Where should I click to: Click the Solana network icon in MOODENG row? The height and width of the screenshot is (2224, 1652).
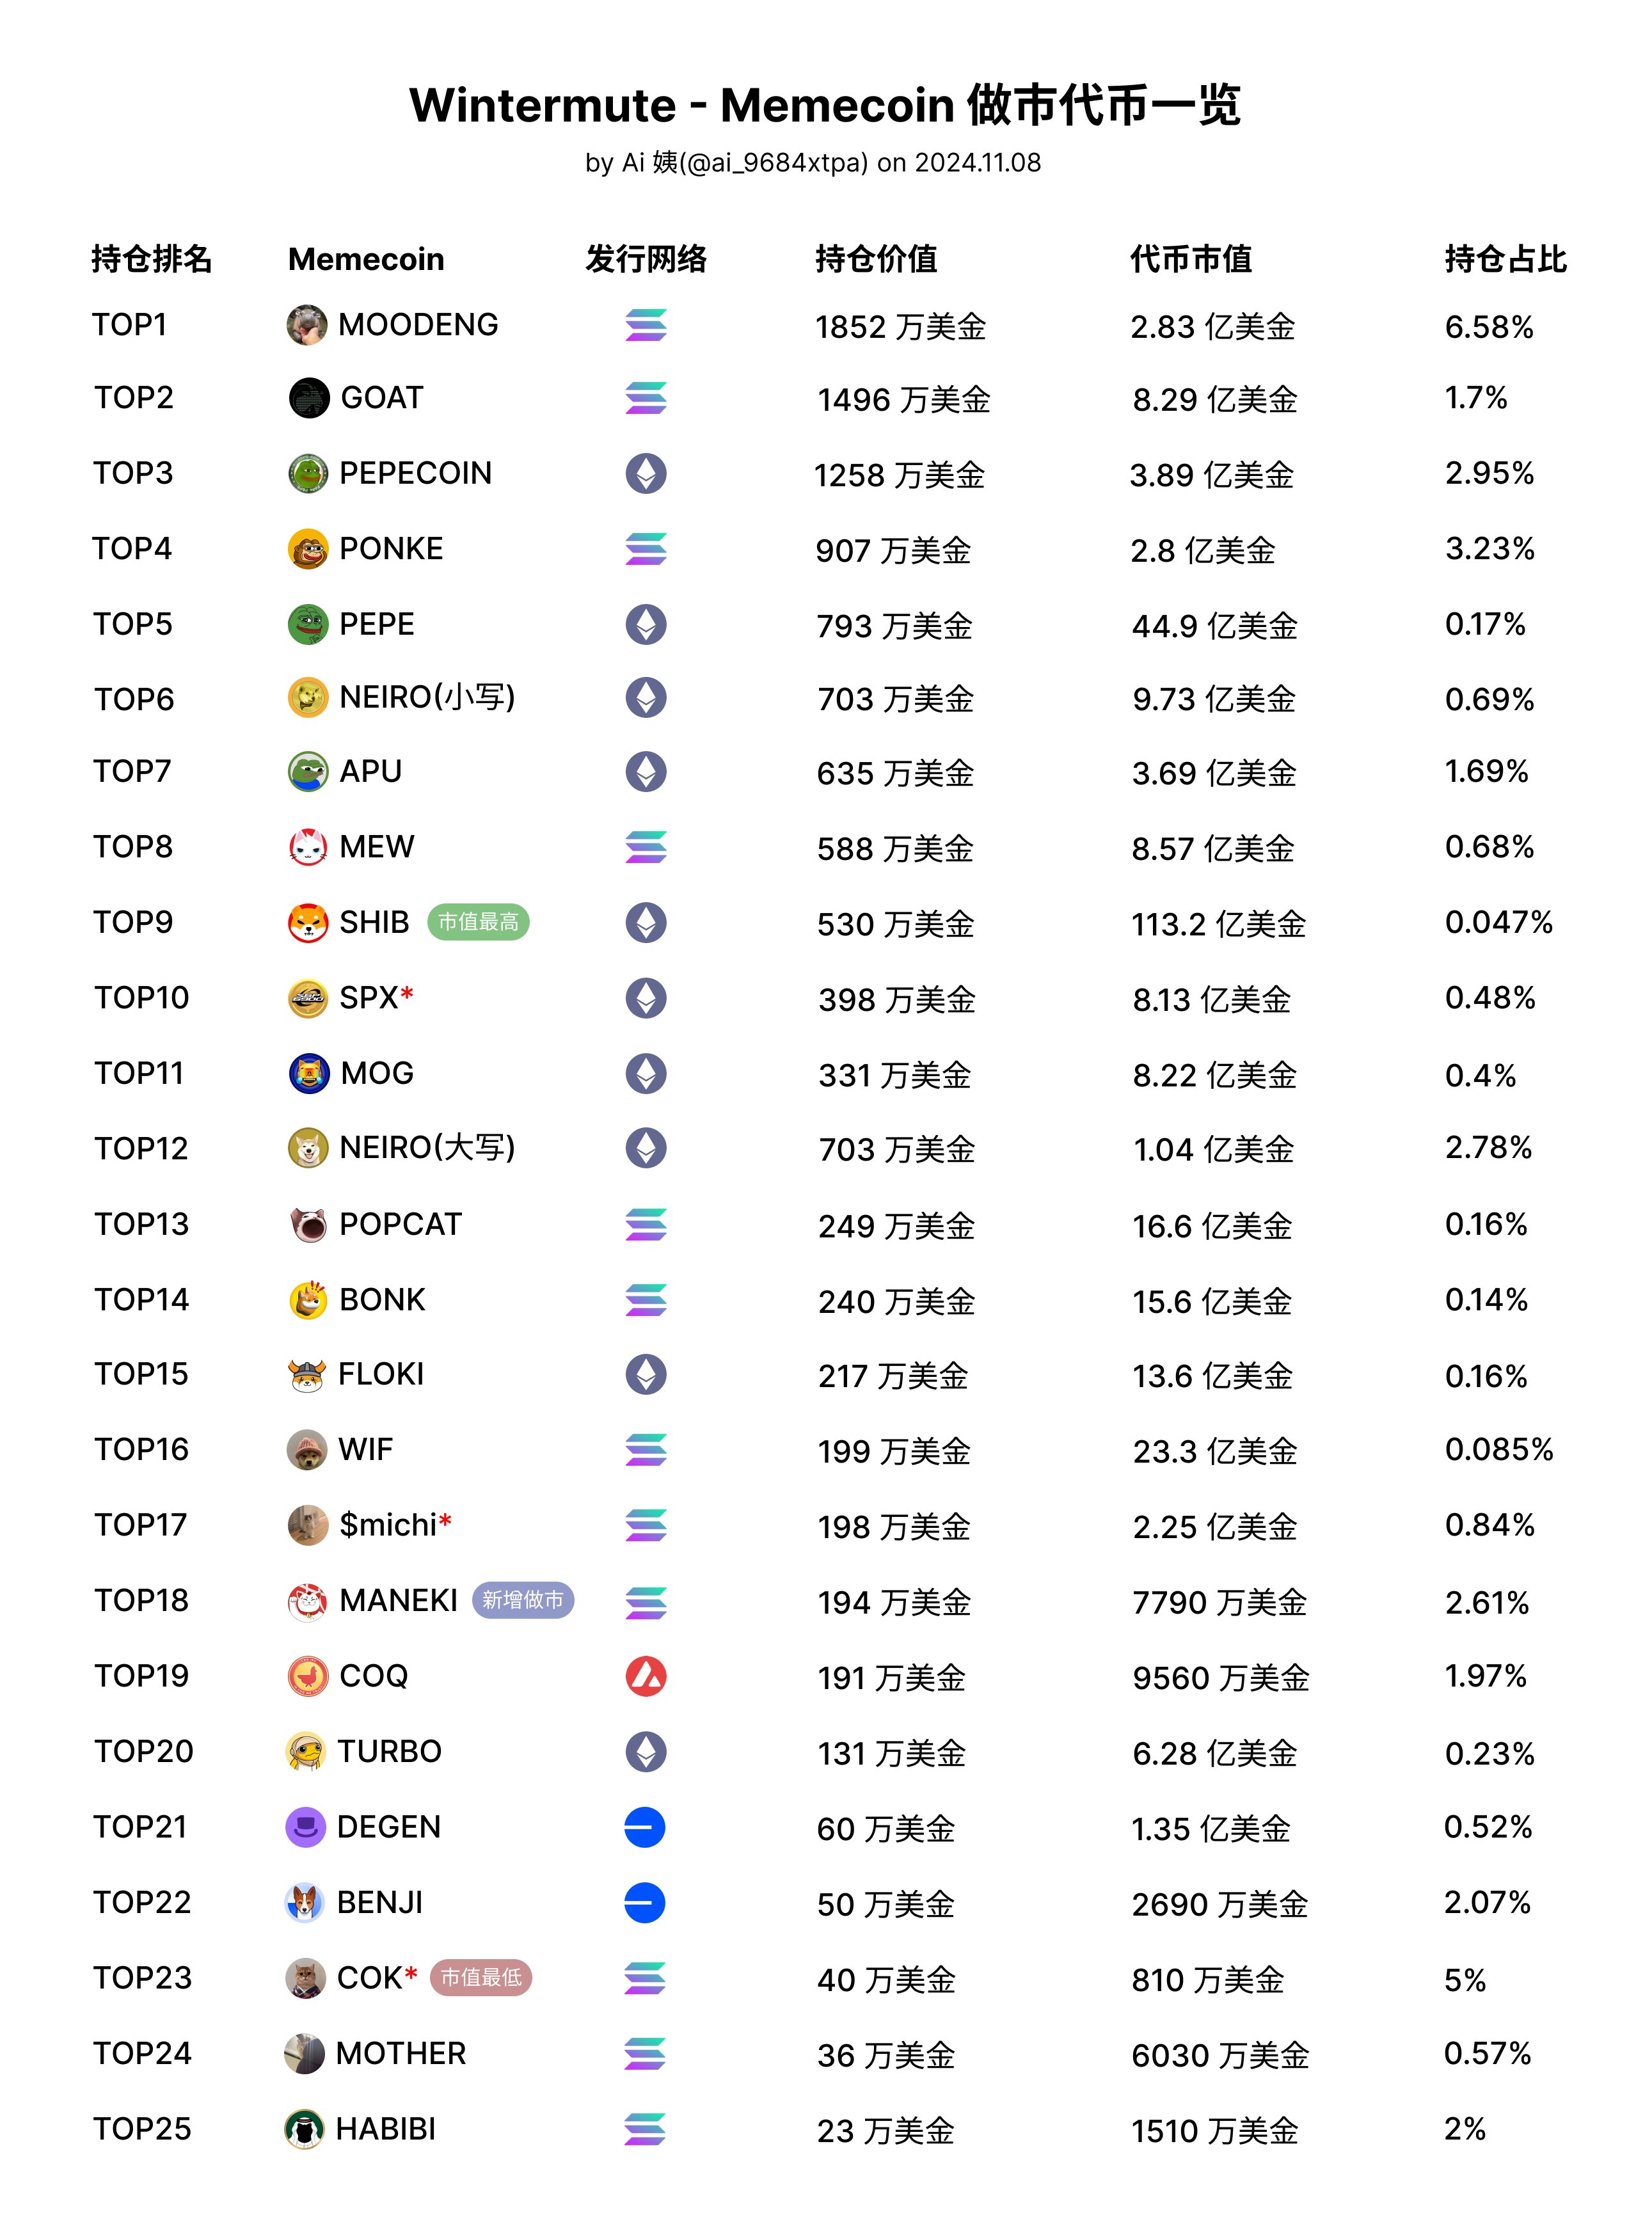(646, 325)
